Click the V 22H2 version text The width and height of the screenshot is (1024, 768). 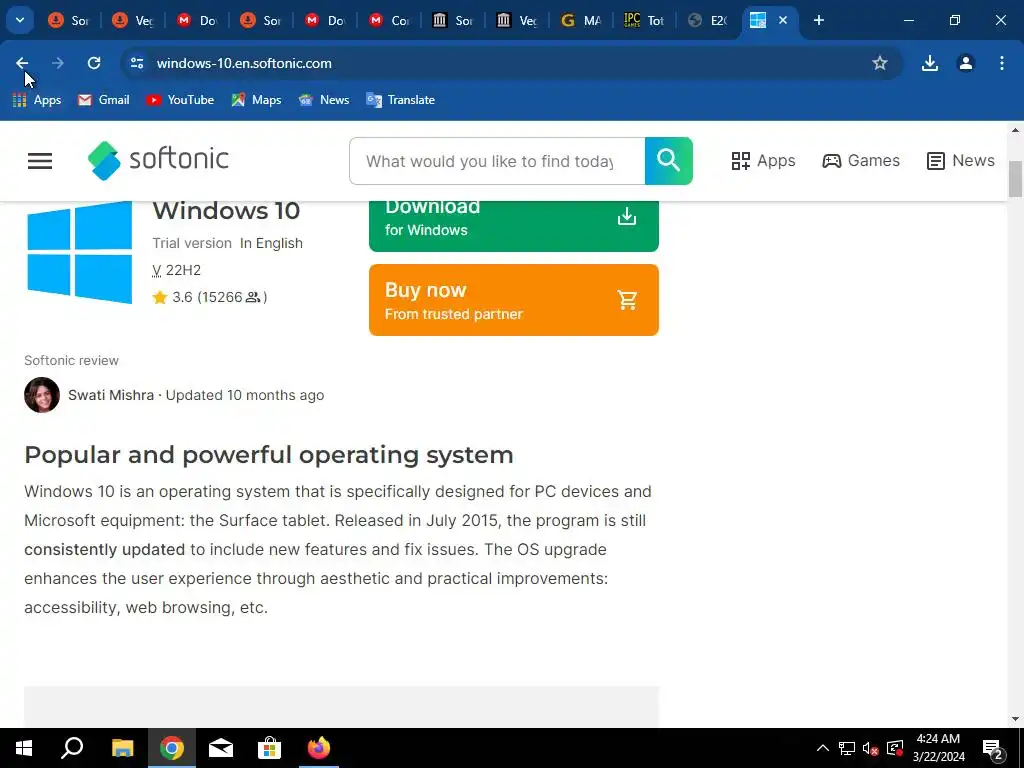tap(176, 270)
